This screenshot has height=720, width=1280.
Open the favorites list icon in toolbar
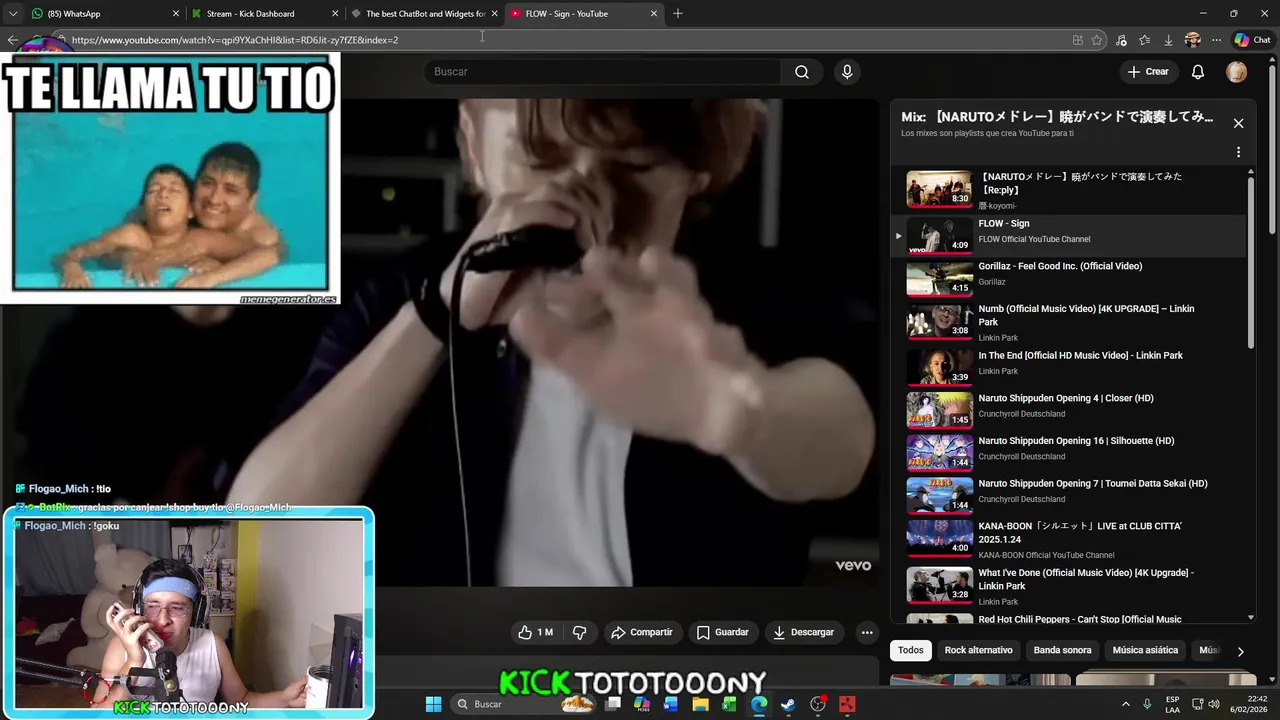1145,40
